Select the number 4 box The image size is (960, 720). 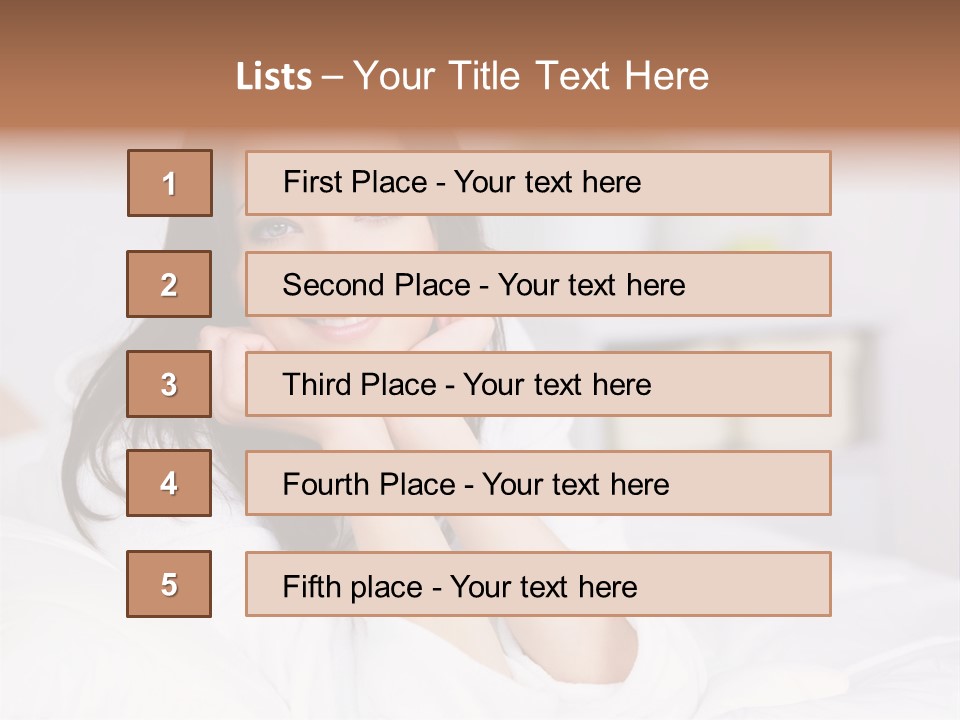tap(169, 484)
